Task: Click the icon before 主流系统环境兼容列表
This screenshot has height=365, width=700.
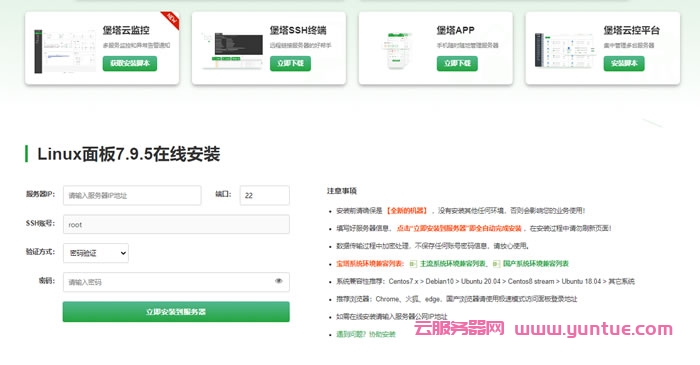Action: coord(413,264)
